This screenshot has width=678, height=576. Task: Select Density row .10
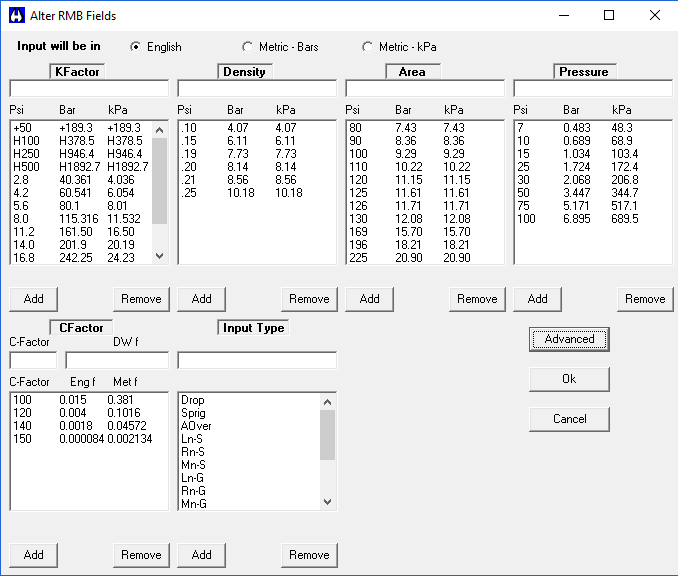coord(257,128)
